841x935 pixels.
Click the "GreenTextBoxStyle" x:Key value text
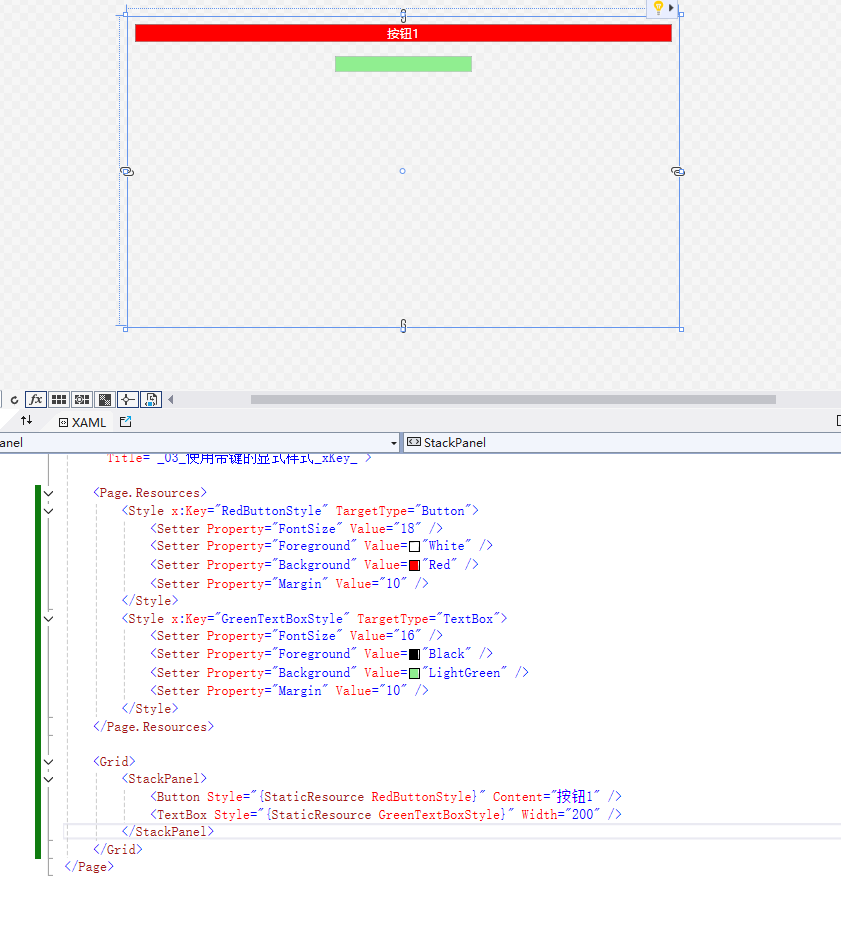[x=282, y=619]
